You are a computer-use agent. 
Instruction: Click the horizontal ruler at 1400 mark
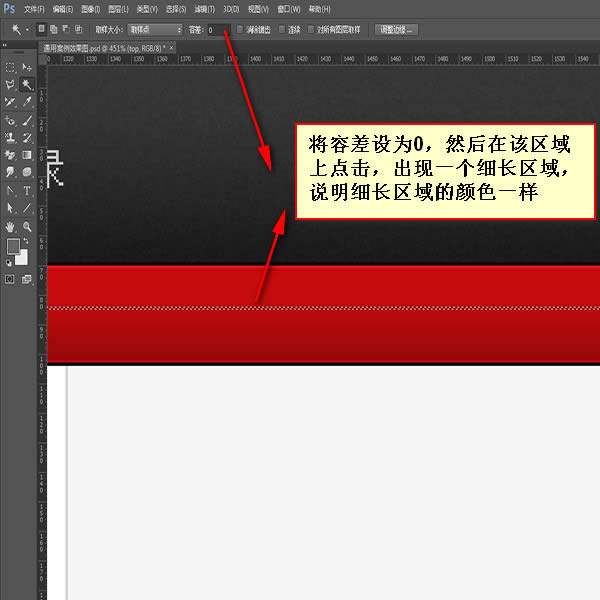(x=255, y=59)
